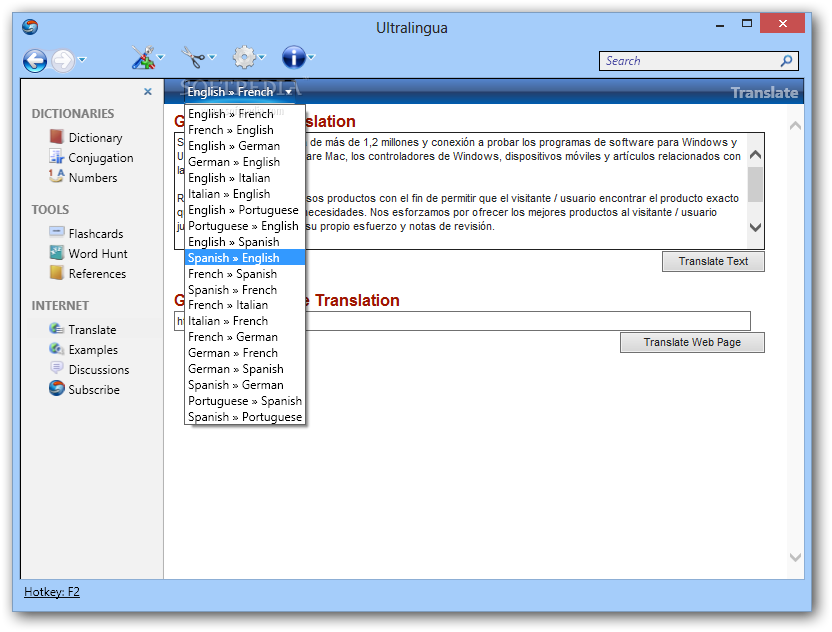Pick French » Spanish from dropdown
The width and height of the screenshot is (832, 632).
(x=245, y=273)
